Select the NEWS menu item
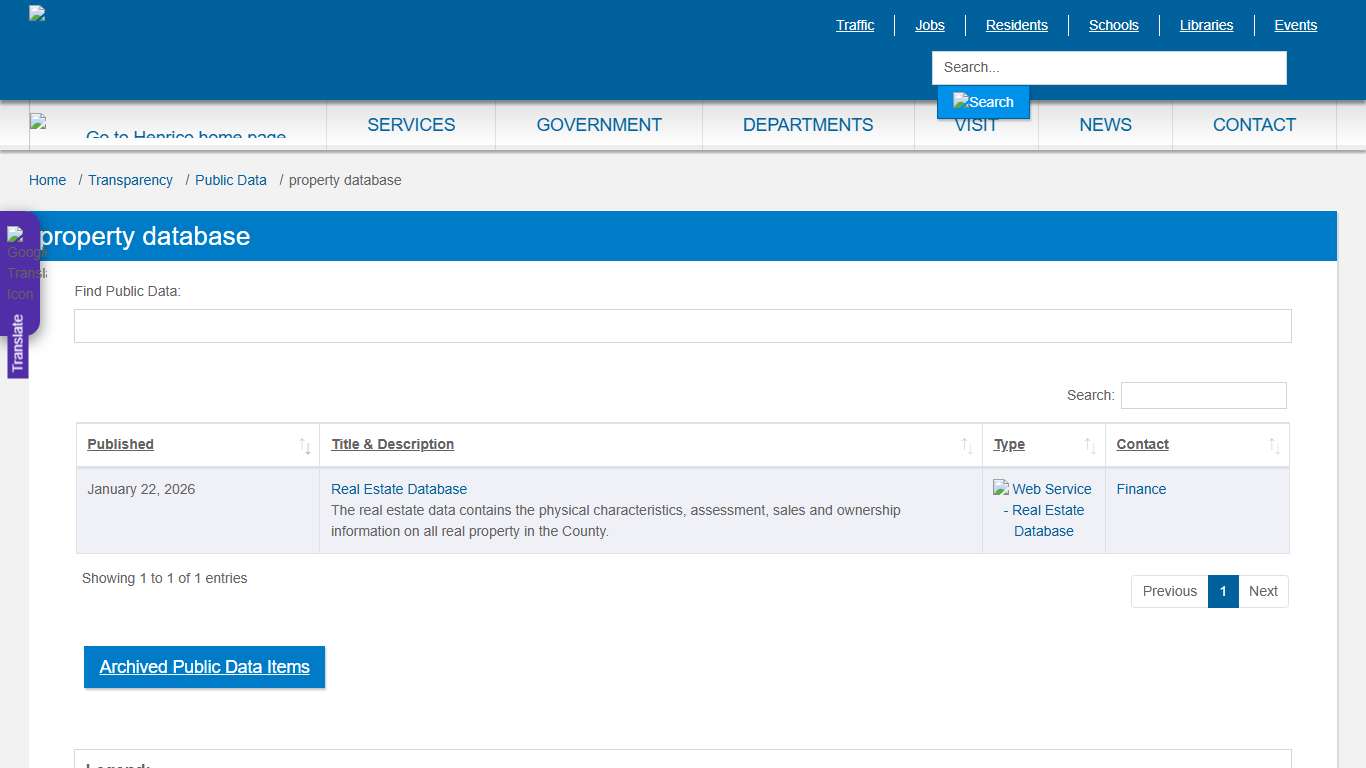Screen dimensions: 1366x768 [x=1105, y=124]
